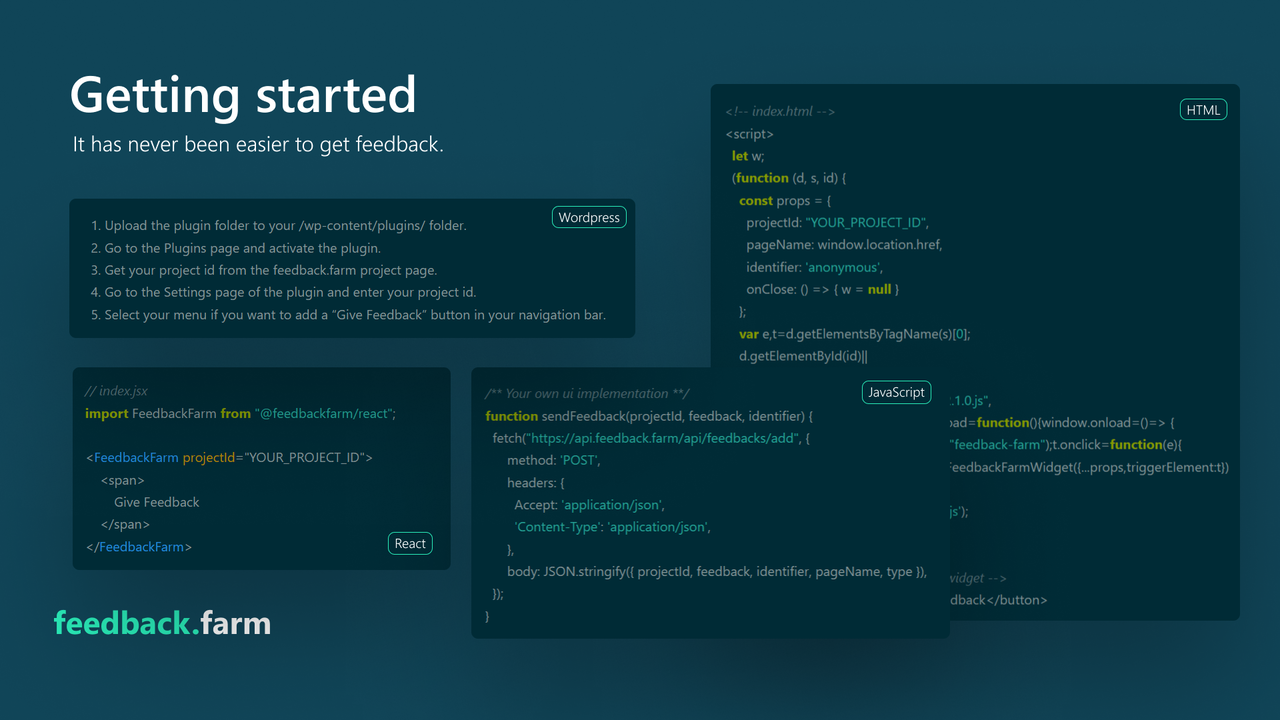This screenshot has height=720, width=1280.
Task: Select the HTML tag badge
Action: [1203, 110]
